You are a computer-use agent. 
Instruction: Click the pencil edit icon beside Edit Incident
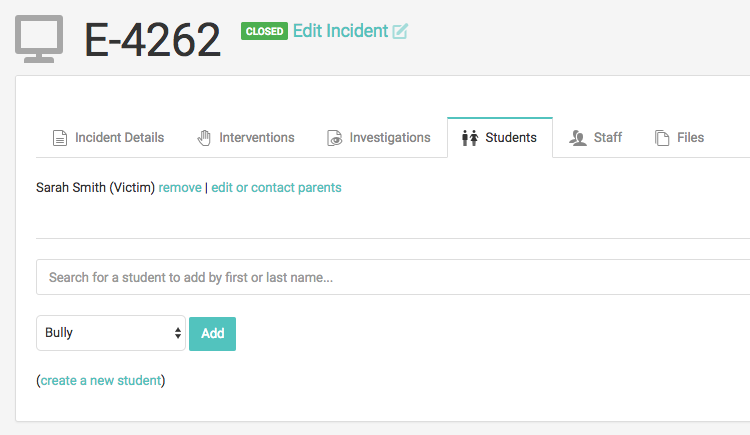coord(400,32)
